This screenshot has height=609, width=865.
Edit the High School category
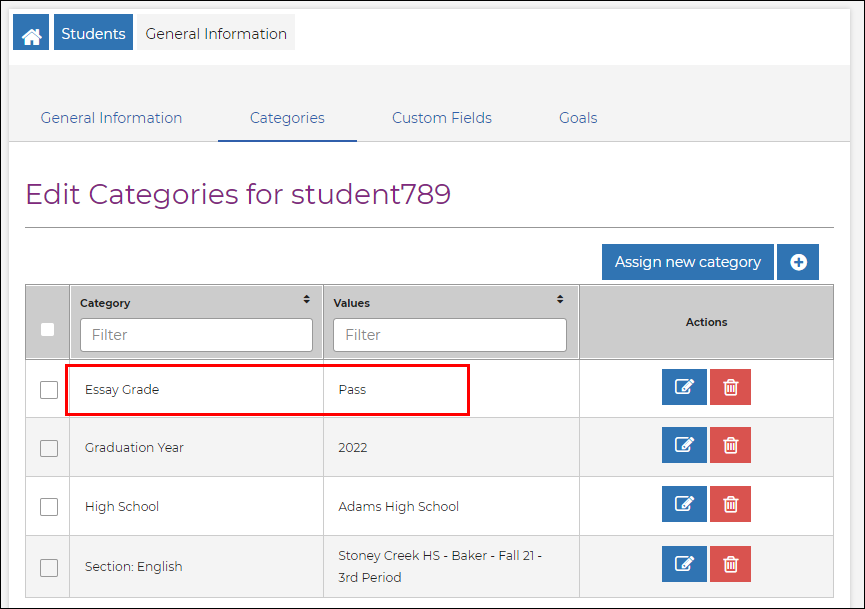tap(684, 505)
